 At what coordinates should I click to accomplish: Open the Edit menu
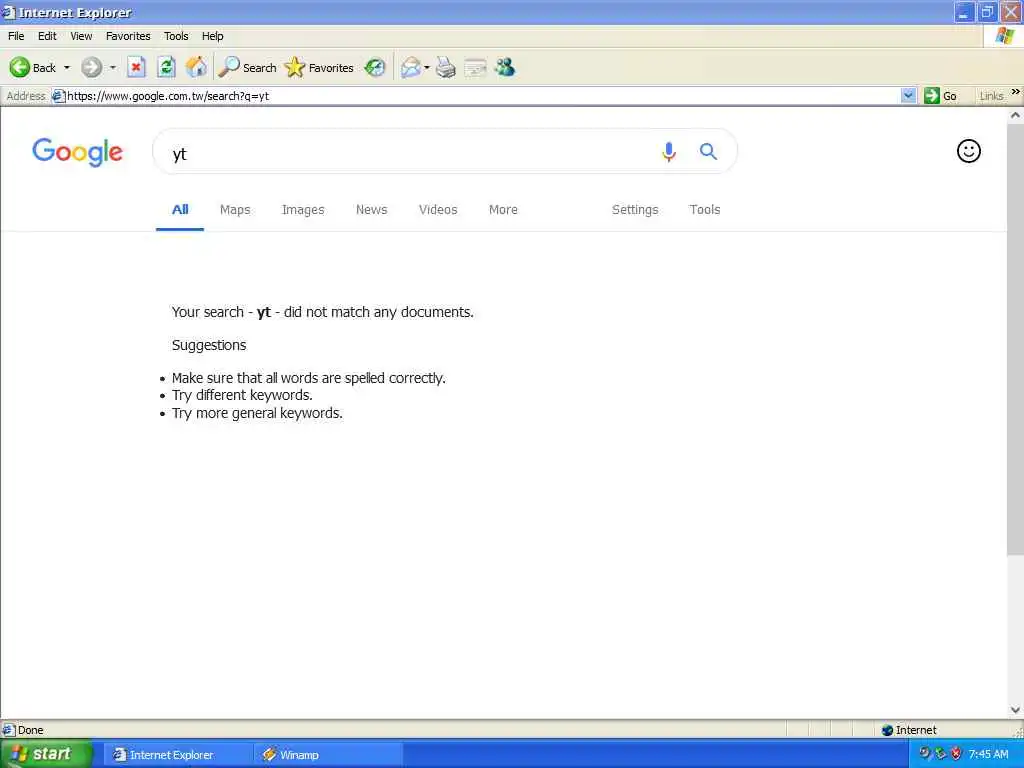(x=47, y=36)
